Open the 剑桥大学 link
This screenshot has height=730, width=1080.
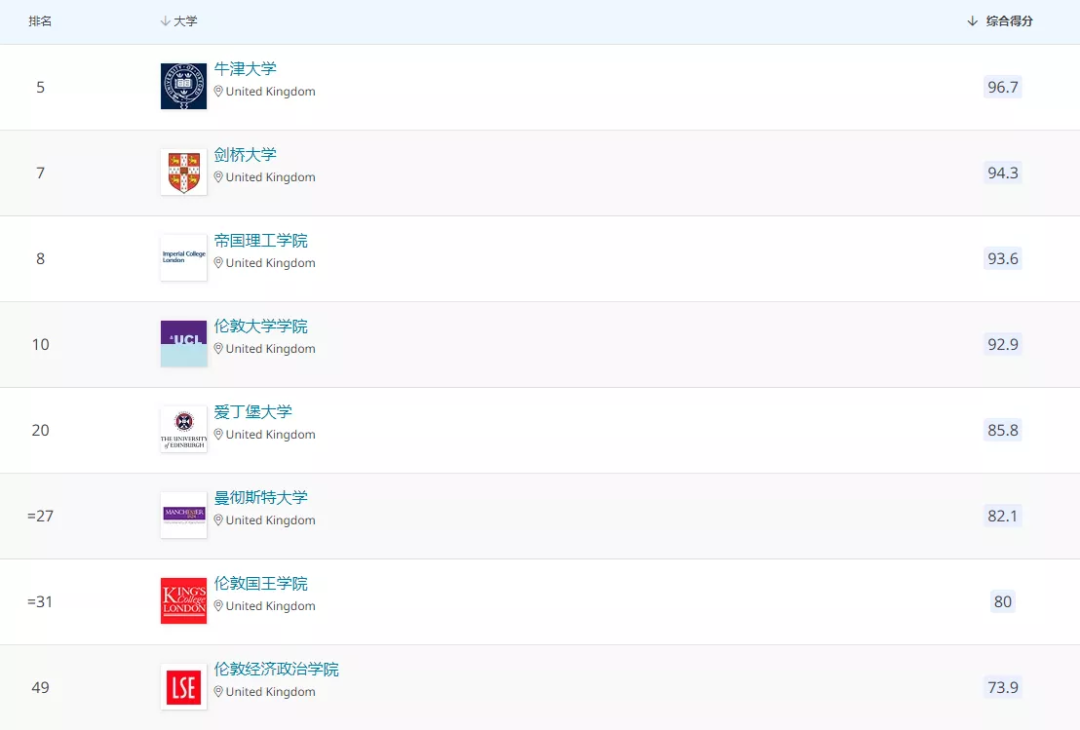click(245, 155)
